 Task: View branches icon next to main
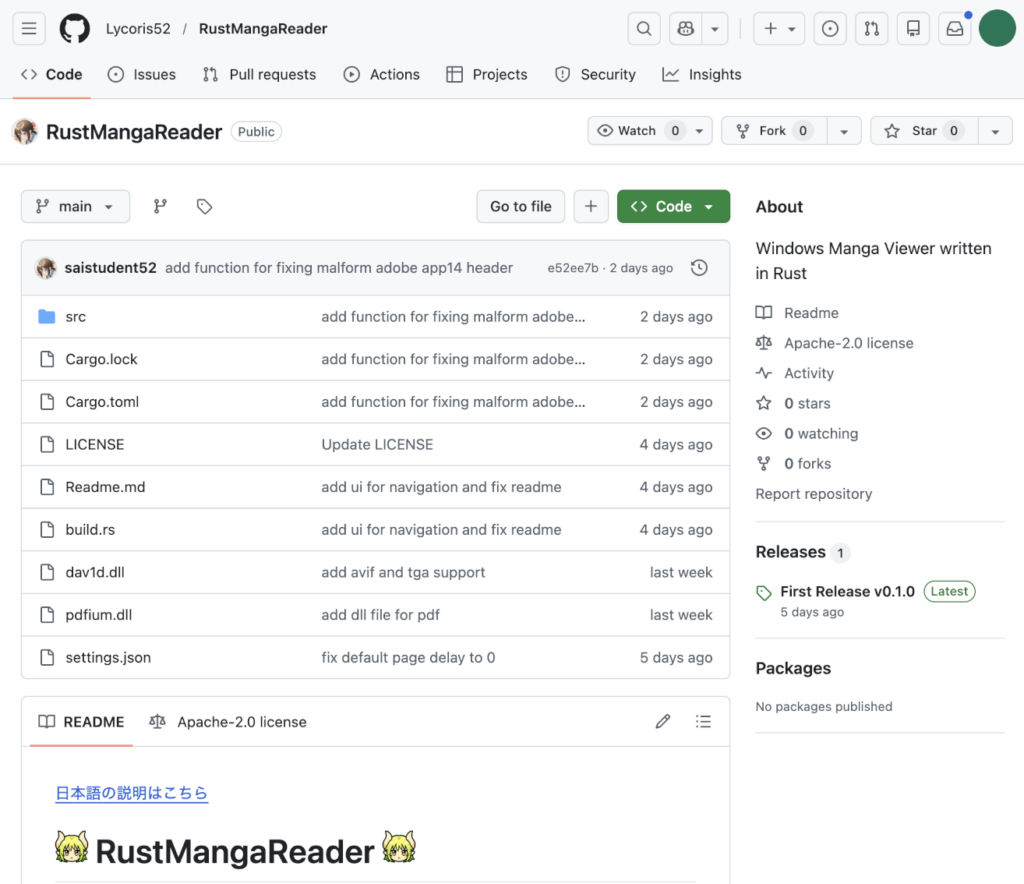[160, 206]
